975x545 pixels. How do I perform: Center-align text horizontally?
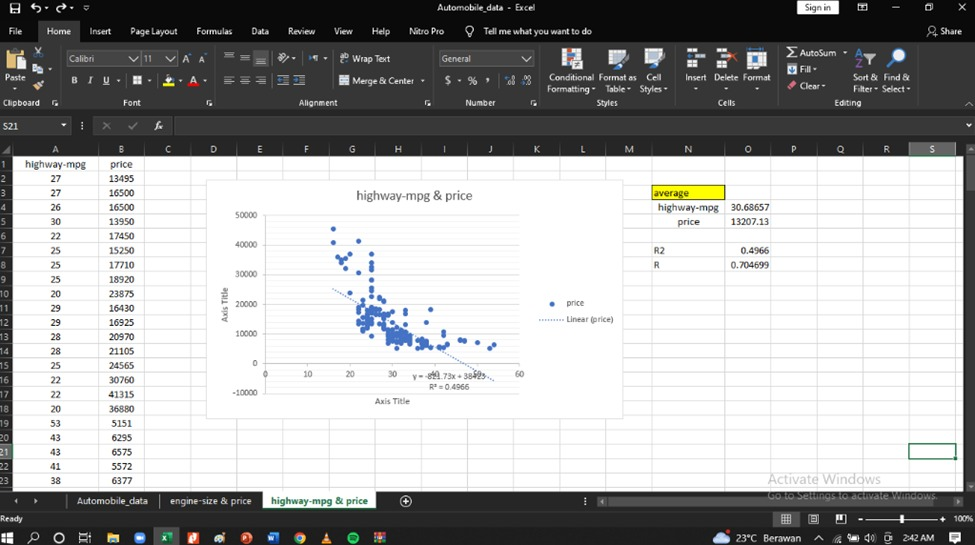[x=245, y=80]
